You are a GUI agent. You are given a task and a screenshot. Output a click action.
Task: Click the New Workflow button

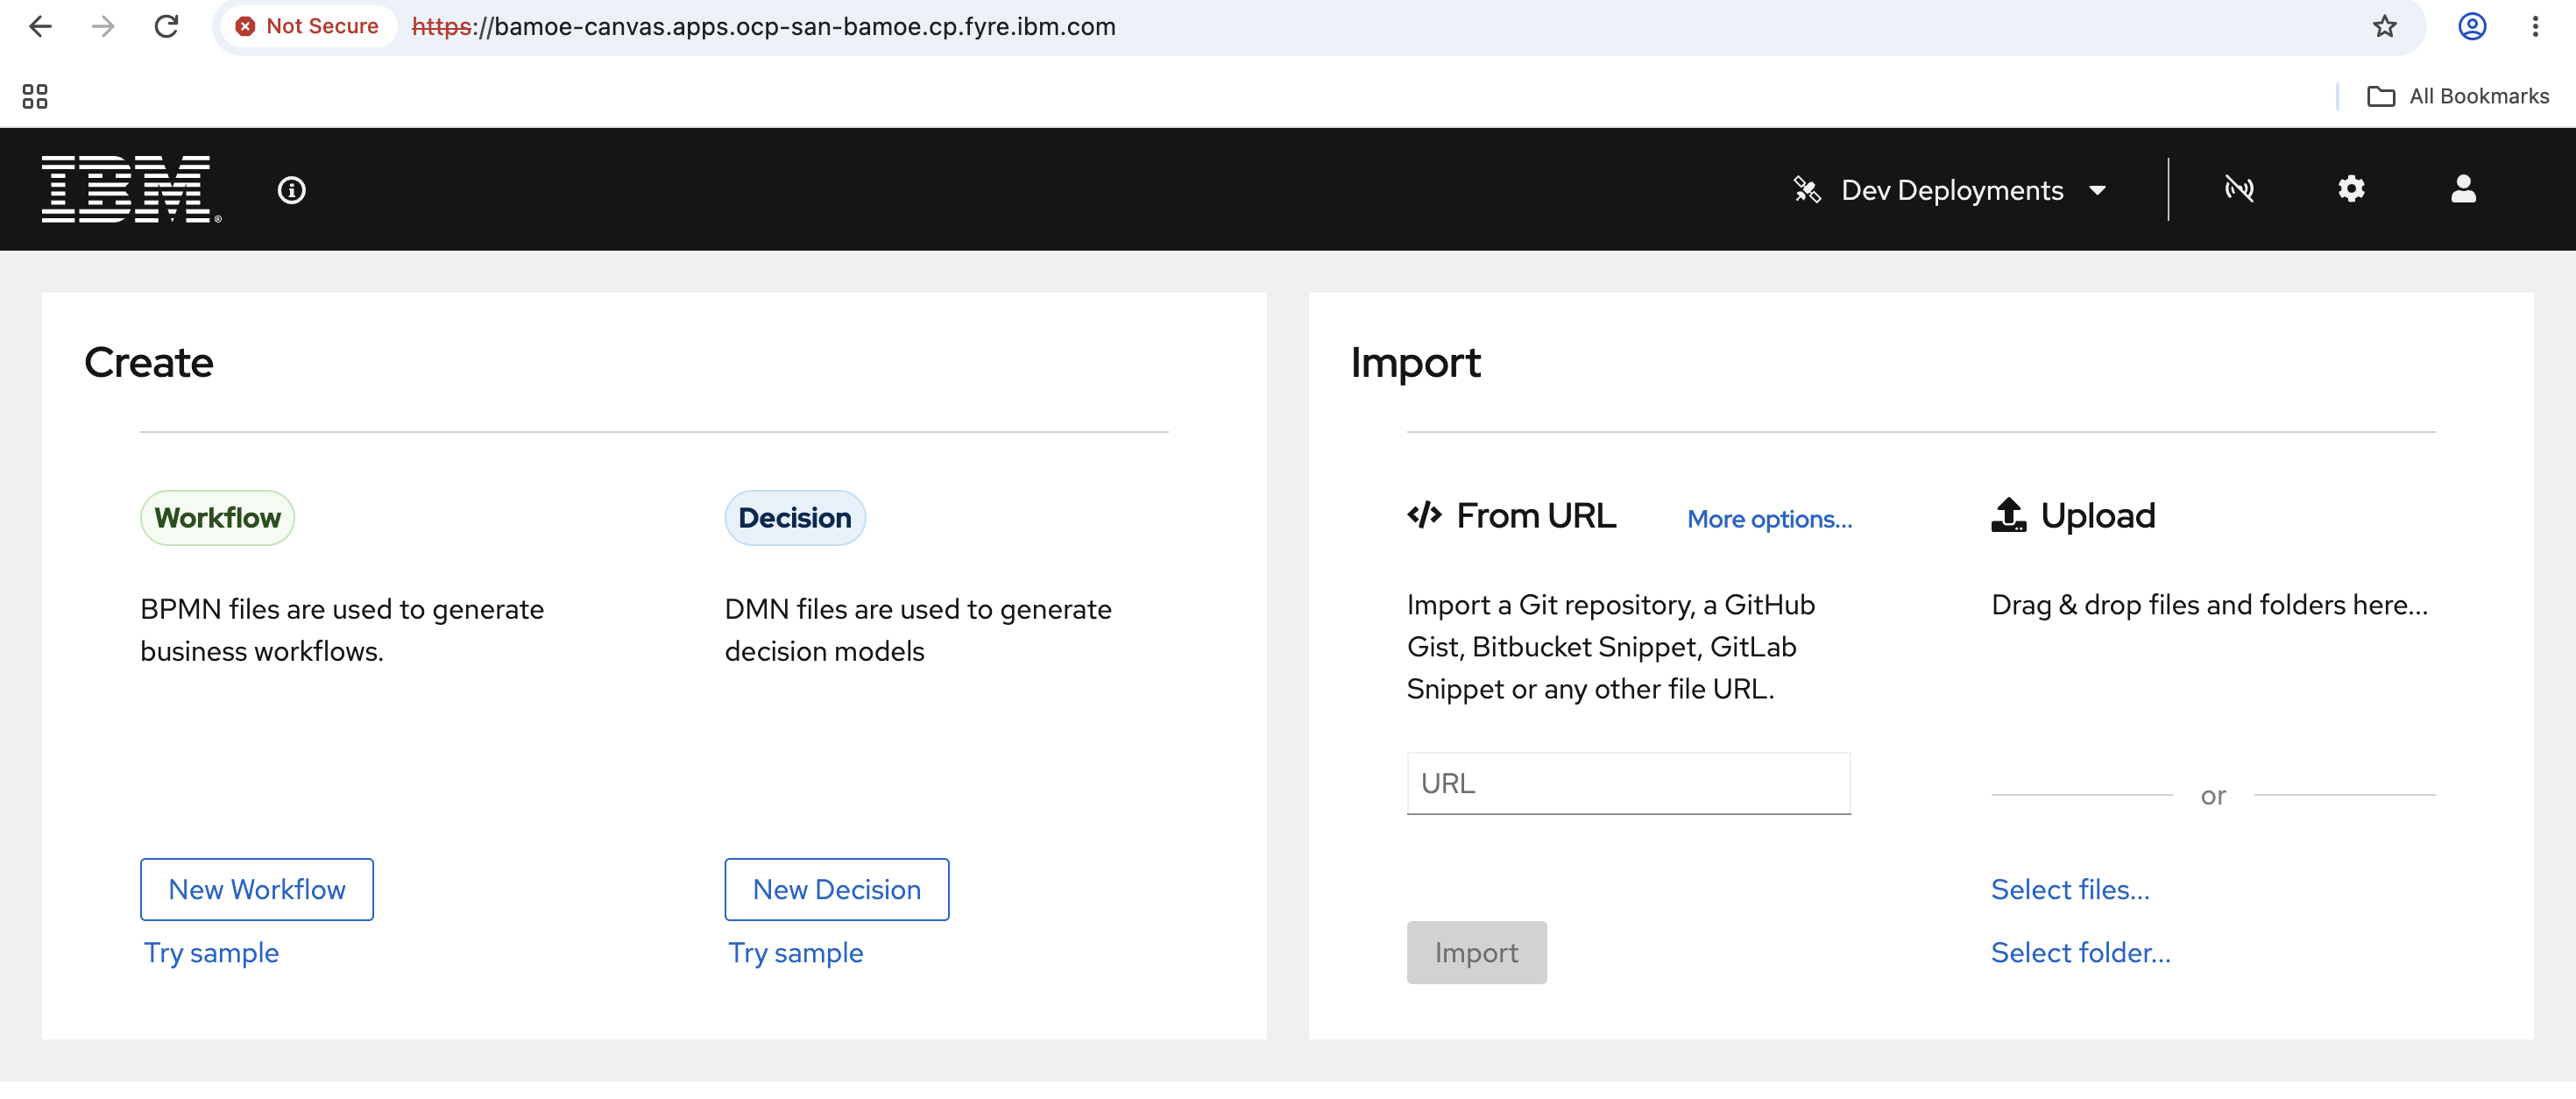[x=257, y=889]
